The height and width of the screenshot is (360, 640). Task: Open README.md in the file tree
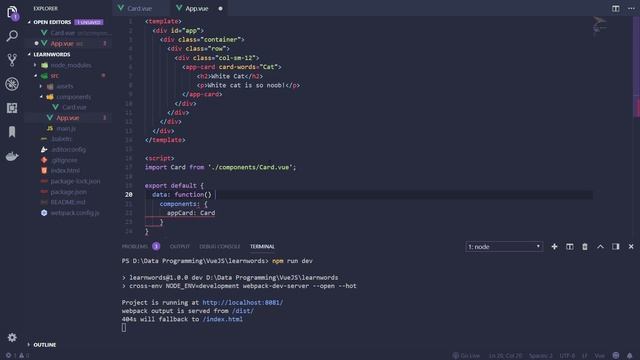point(68,202)
